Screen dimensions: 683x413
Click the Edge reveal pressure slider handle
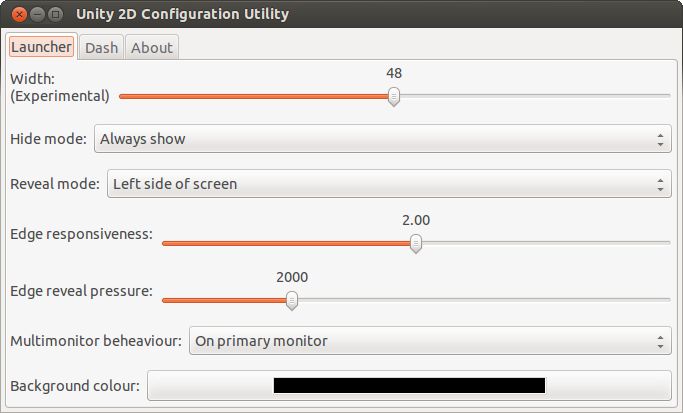(x=292, y=299)
